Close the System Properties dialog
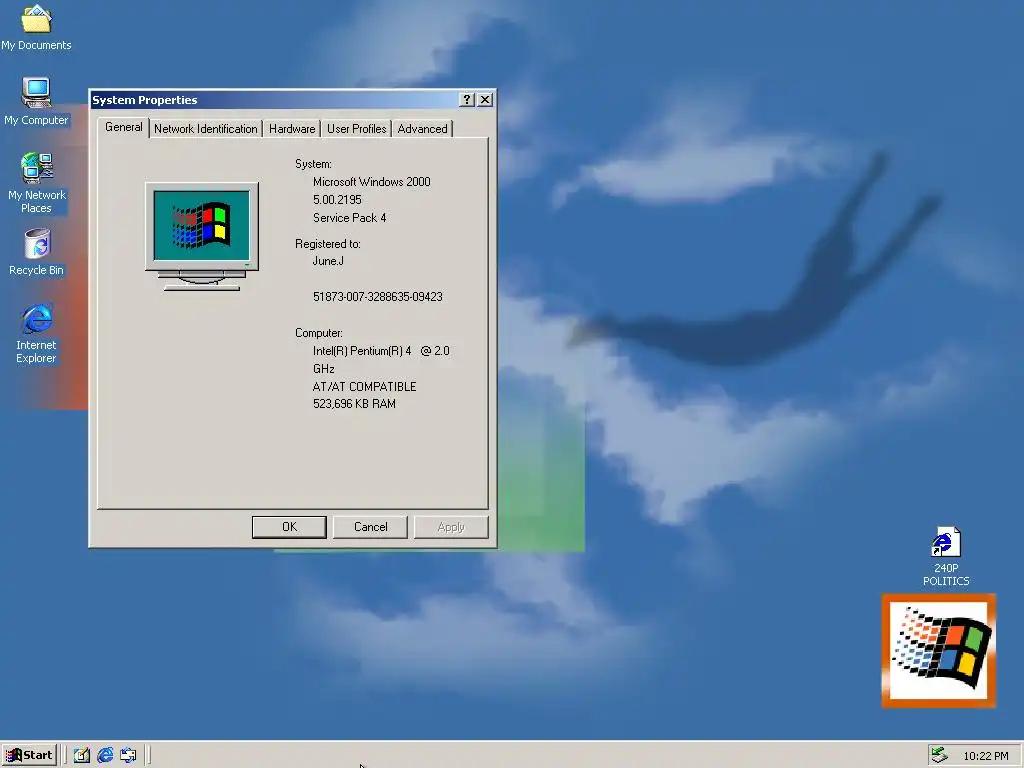This screenshot has width=1024, height=768. [485, 99]
